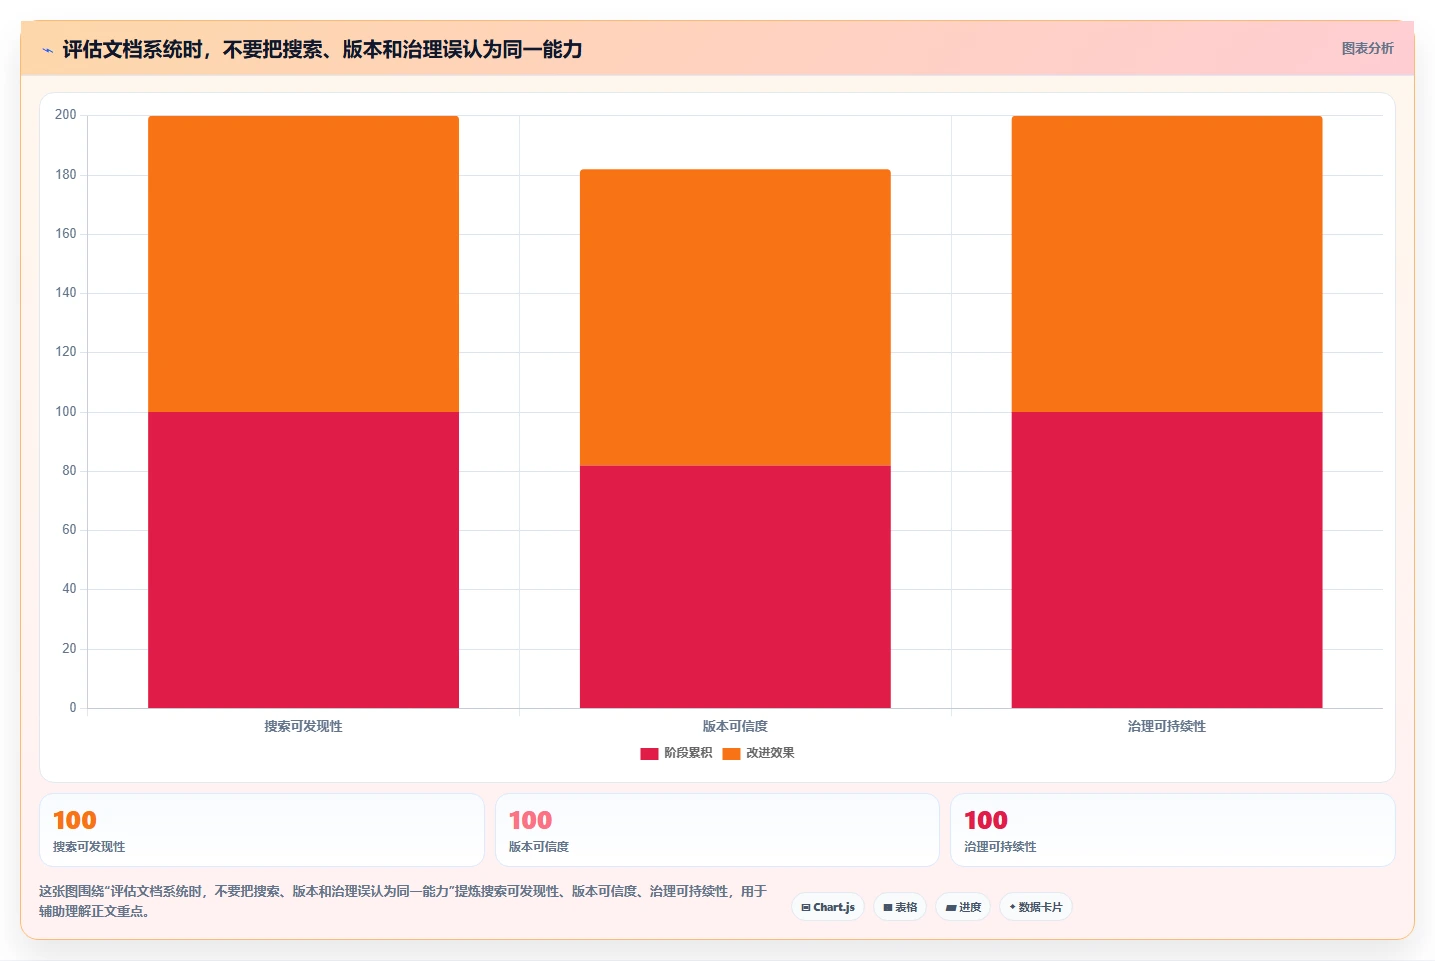
Task: Click the 200 y-axis tick label
Action: point(66,115)
